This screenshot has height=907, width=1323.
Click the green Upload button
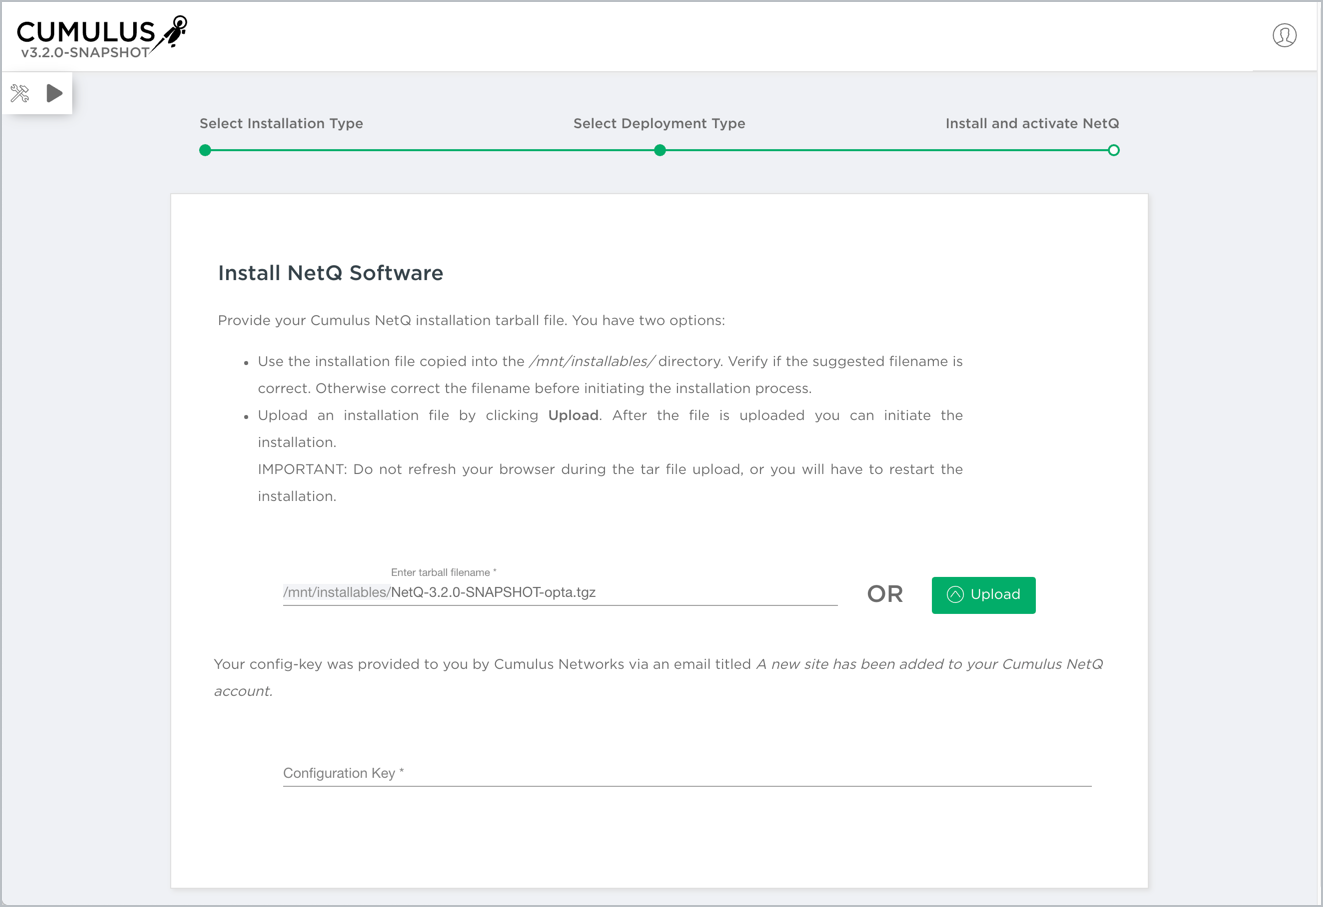983,595
